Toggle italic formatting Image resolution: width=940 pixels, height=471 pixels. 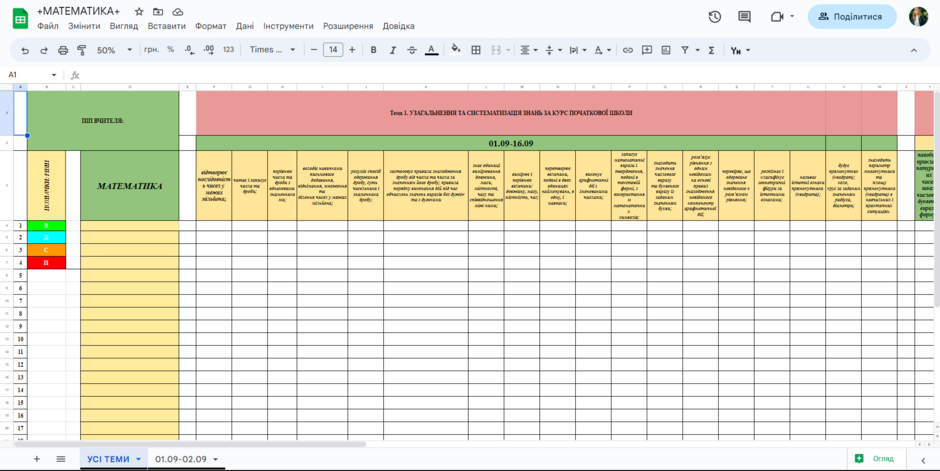(393, 50)
